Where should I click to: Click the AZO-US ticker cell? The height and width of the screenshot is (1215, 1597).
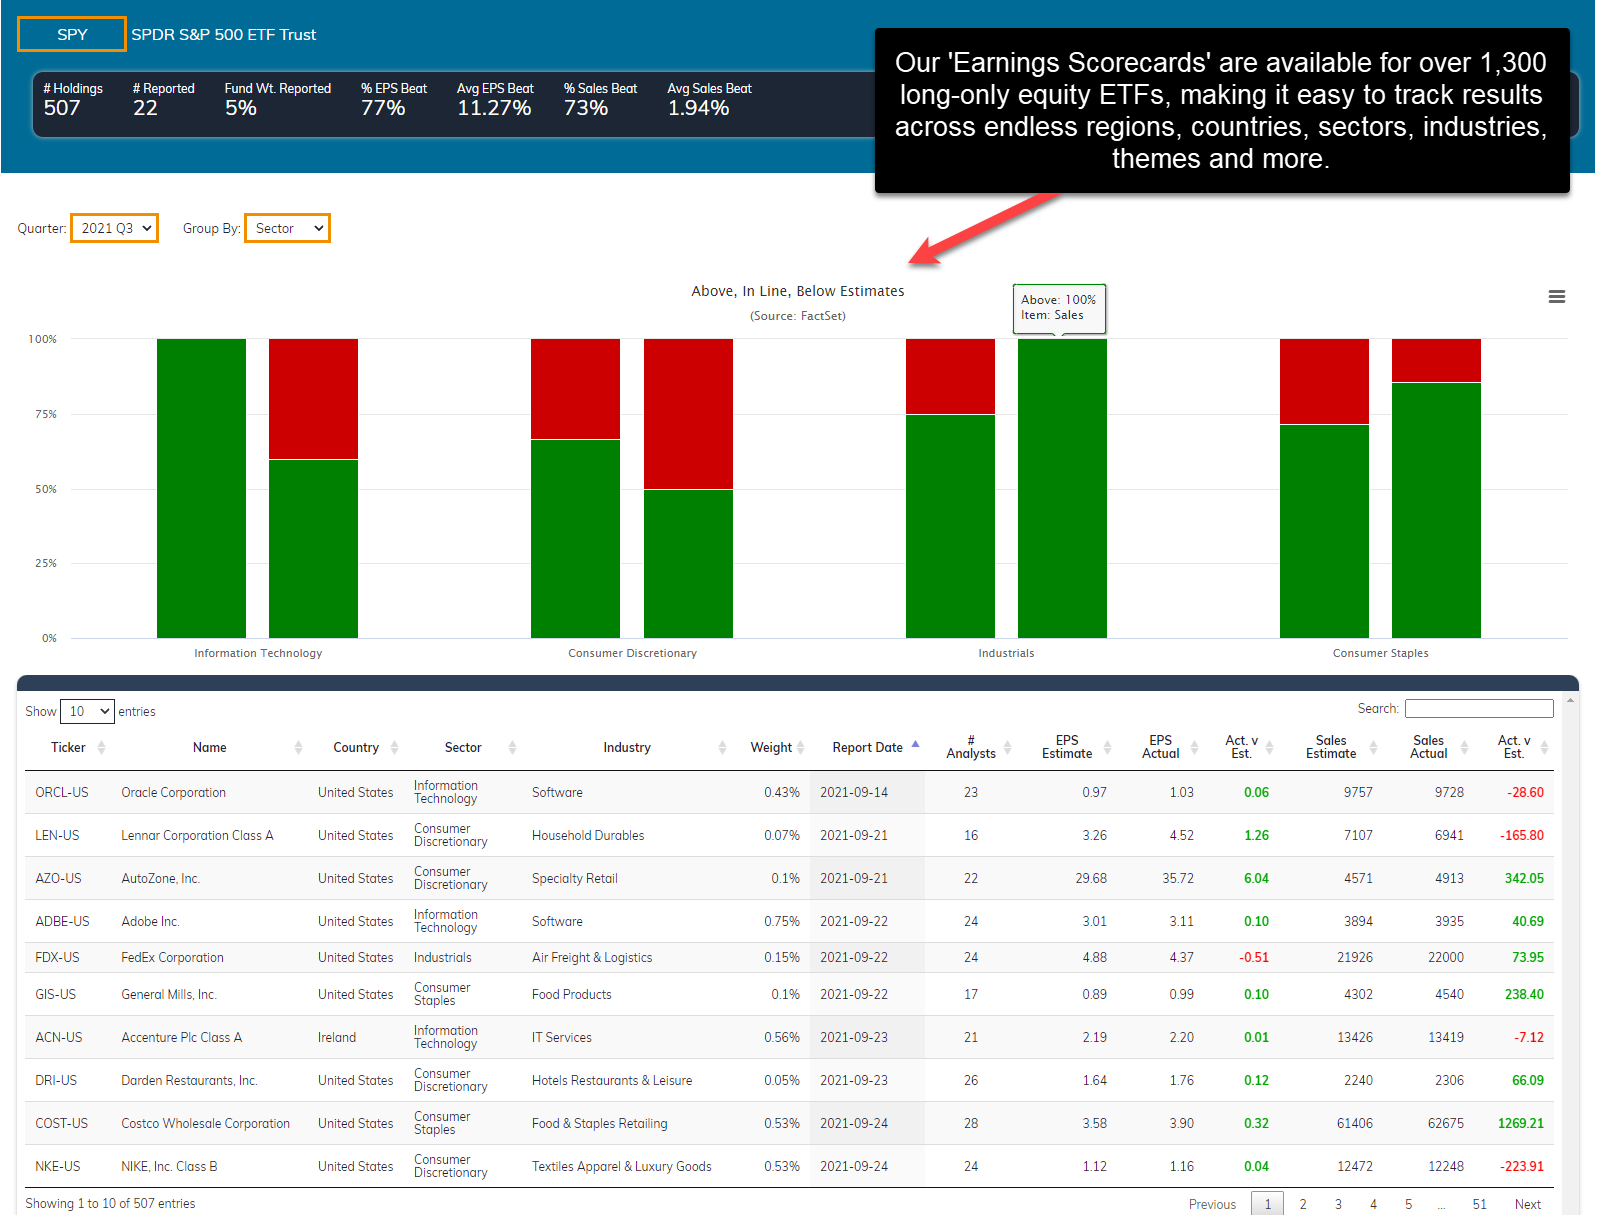click(59, 878)
